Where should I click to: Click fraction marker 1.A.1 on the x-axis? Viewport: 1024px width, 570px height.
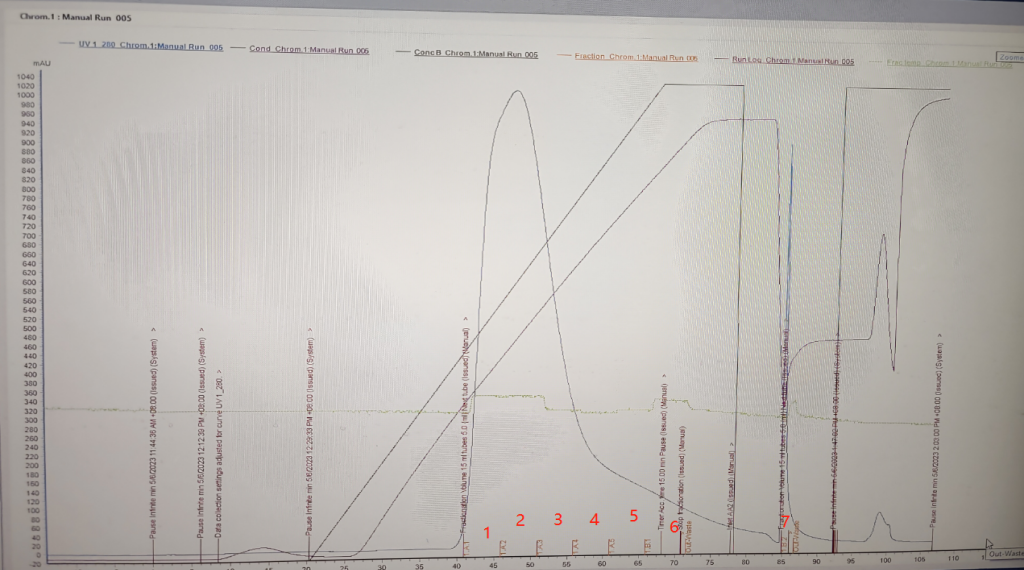[466, 543]
